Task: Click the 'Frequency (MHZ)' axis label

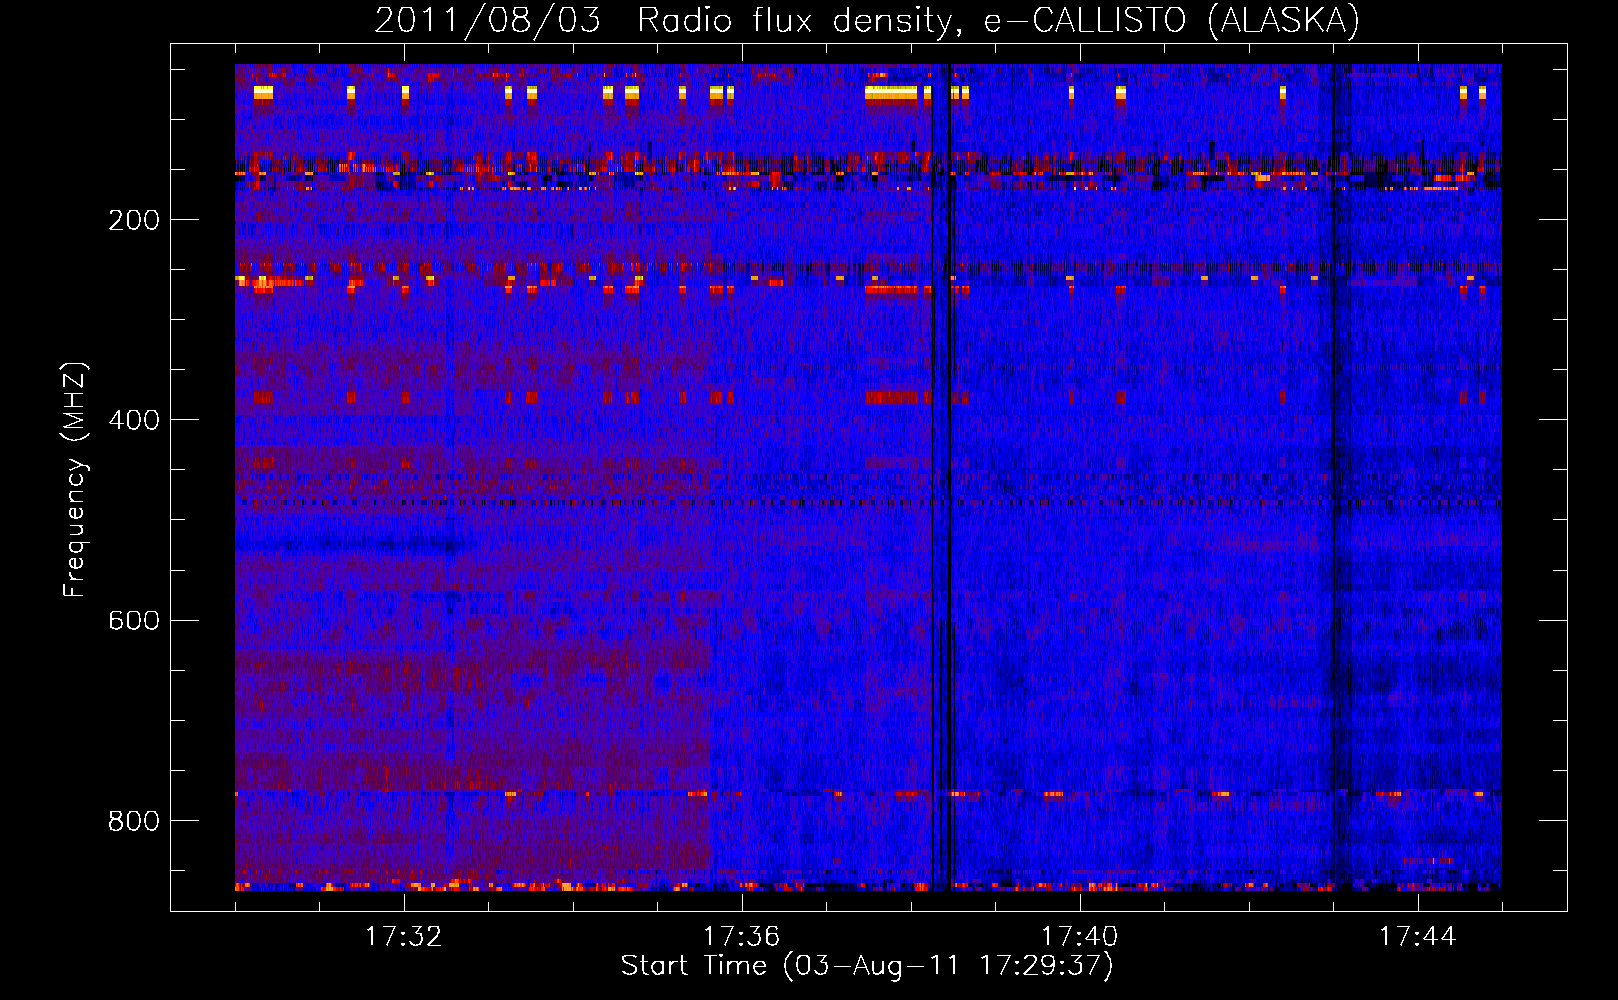Action: [75, 480]
